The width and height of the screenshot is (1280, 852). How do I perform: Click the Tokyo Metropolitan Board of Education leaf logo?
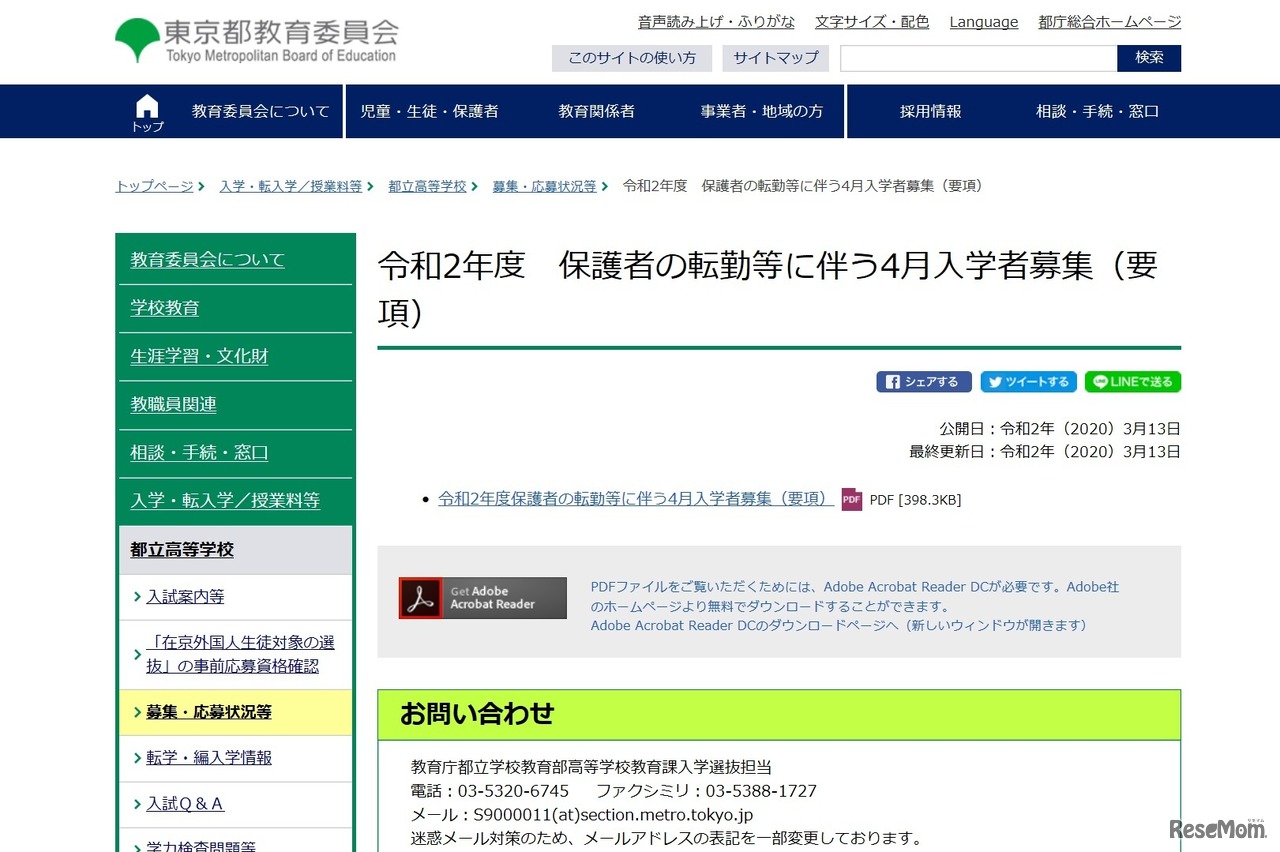pyautogui.click(x=137, y=38)
